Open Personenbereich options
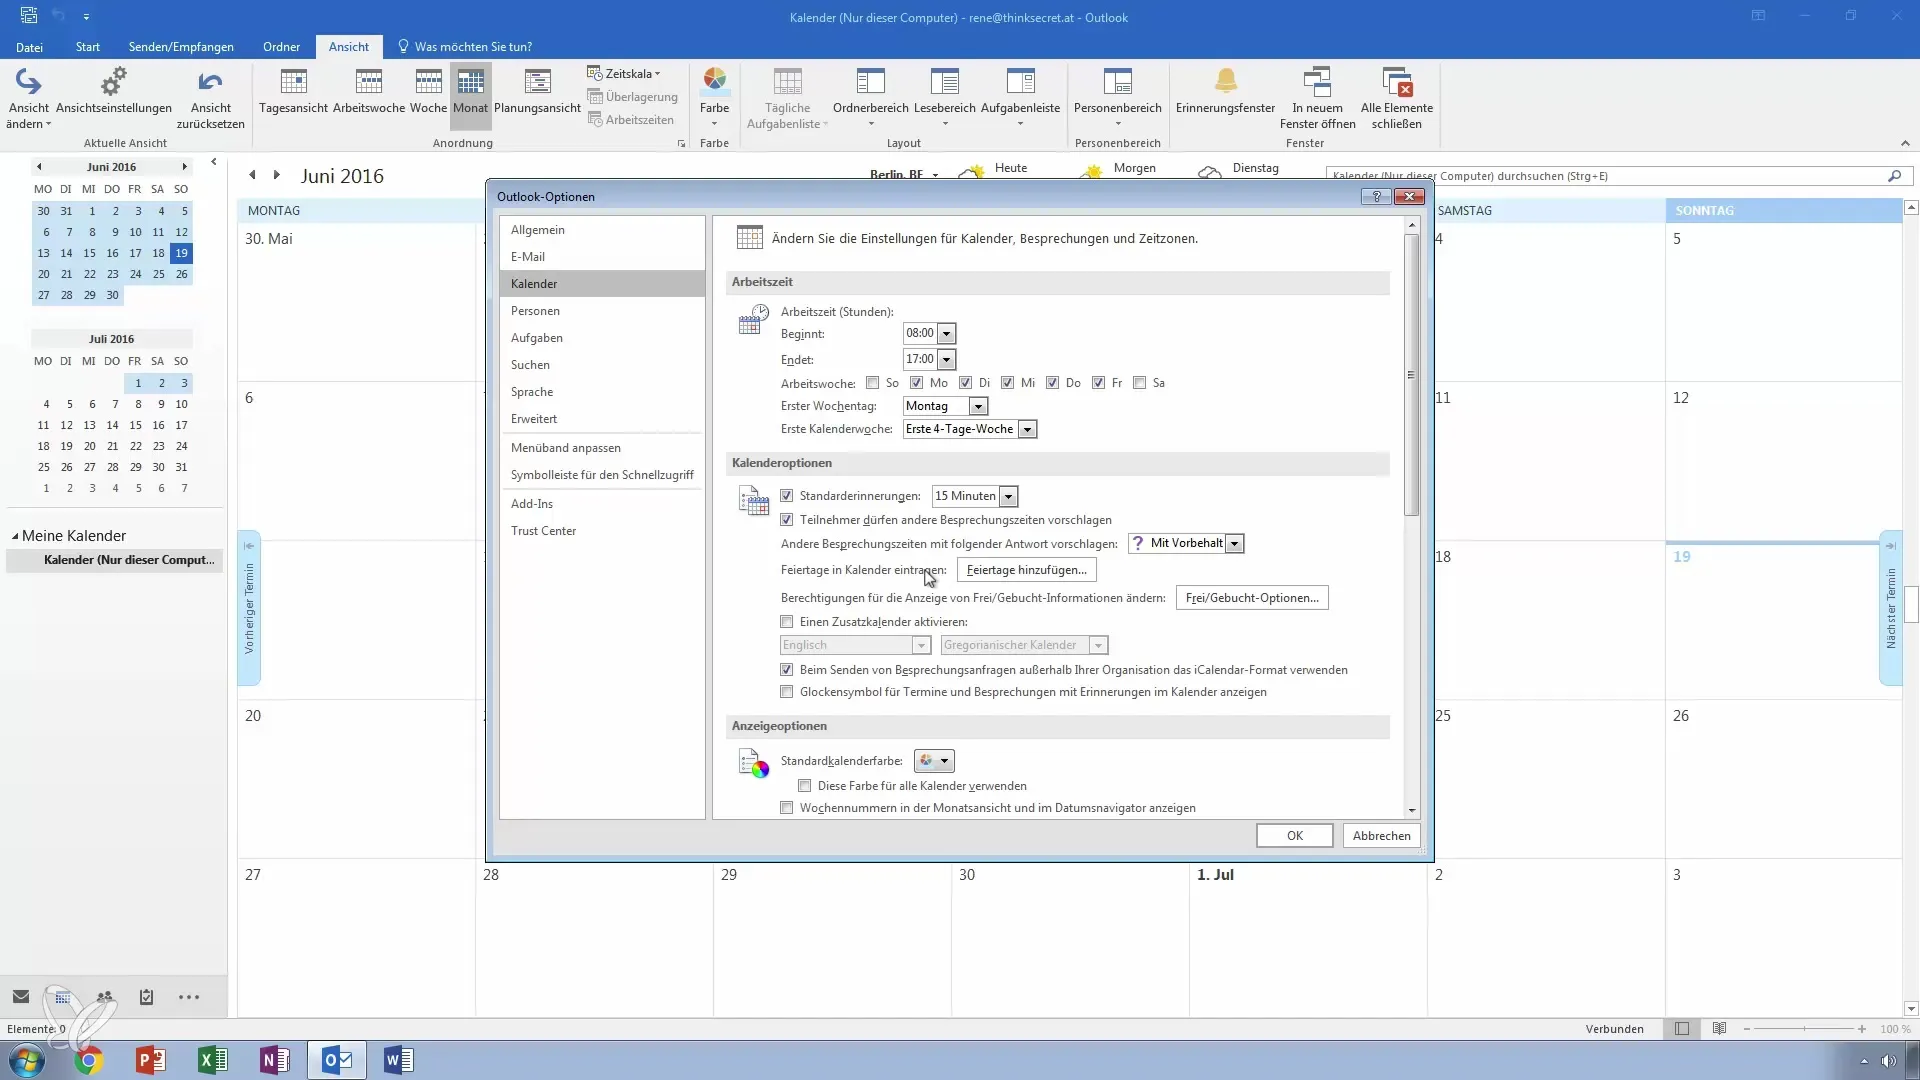1920x1080 pixels. pyautogui.click(x=1117, y=98)
